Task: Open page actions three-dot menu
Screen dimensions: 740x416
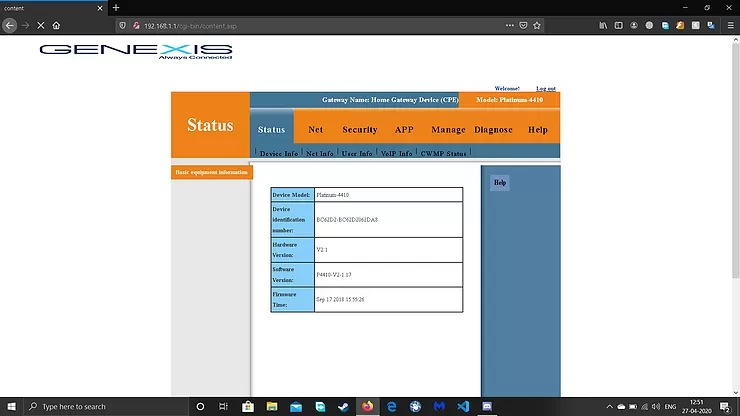Action: 510,25
